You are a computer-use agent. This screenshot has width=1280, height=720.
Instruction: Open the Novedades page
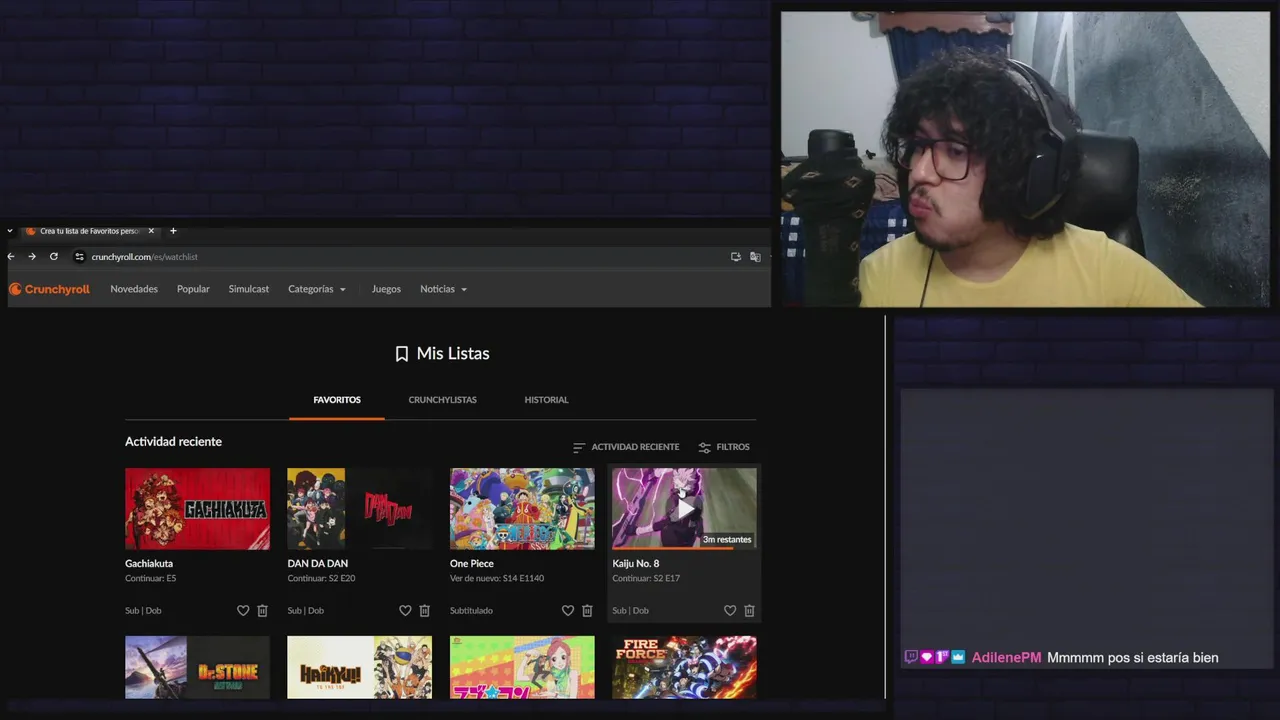point(134,289)
